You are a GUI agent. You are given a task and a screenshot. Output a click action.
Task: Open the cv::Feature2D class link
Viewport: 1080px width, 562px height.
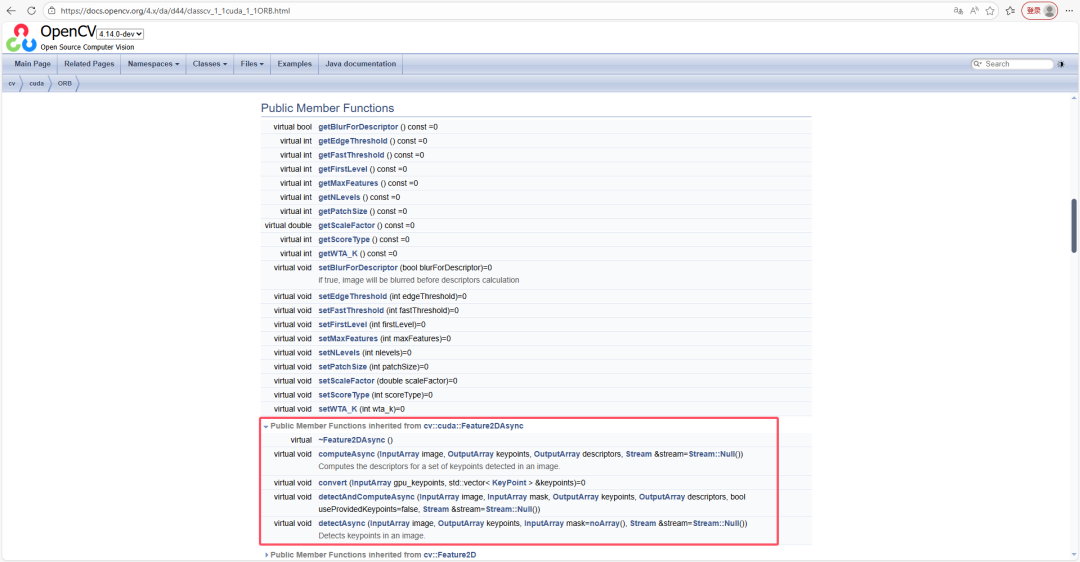click(450, 555)
